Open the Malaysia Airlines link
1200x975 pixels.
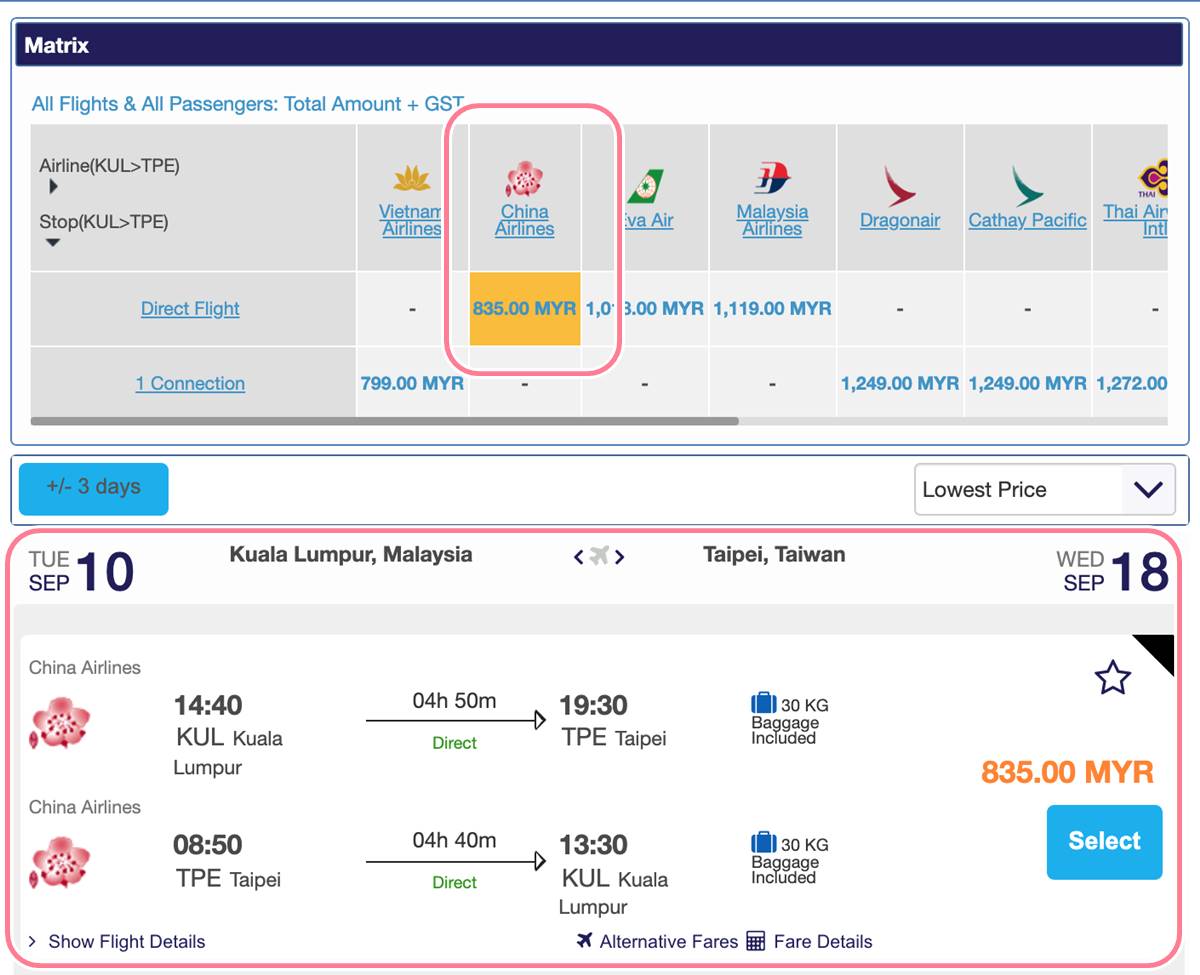click(x=772, y=220)
